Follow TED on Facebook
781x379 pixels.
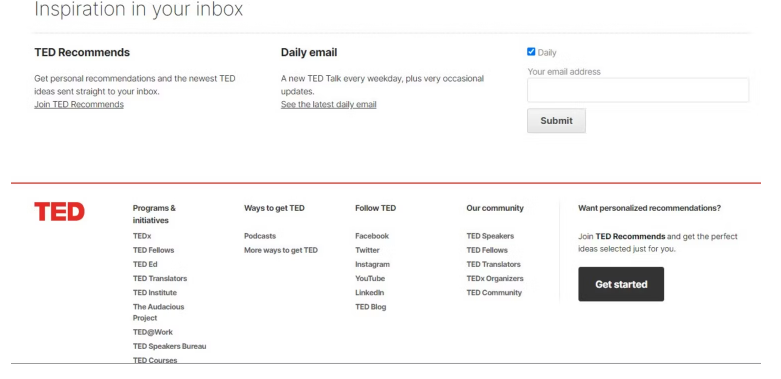pos(372,236)
